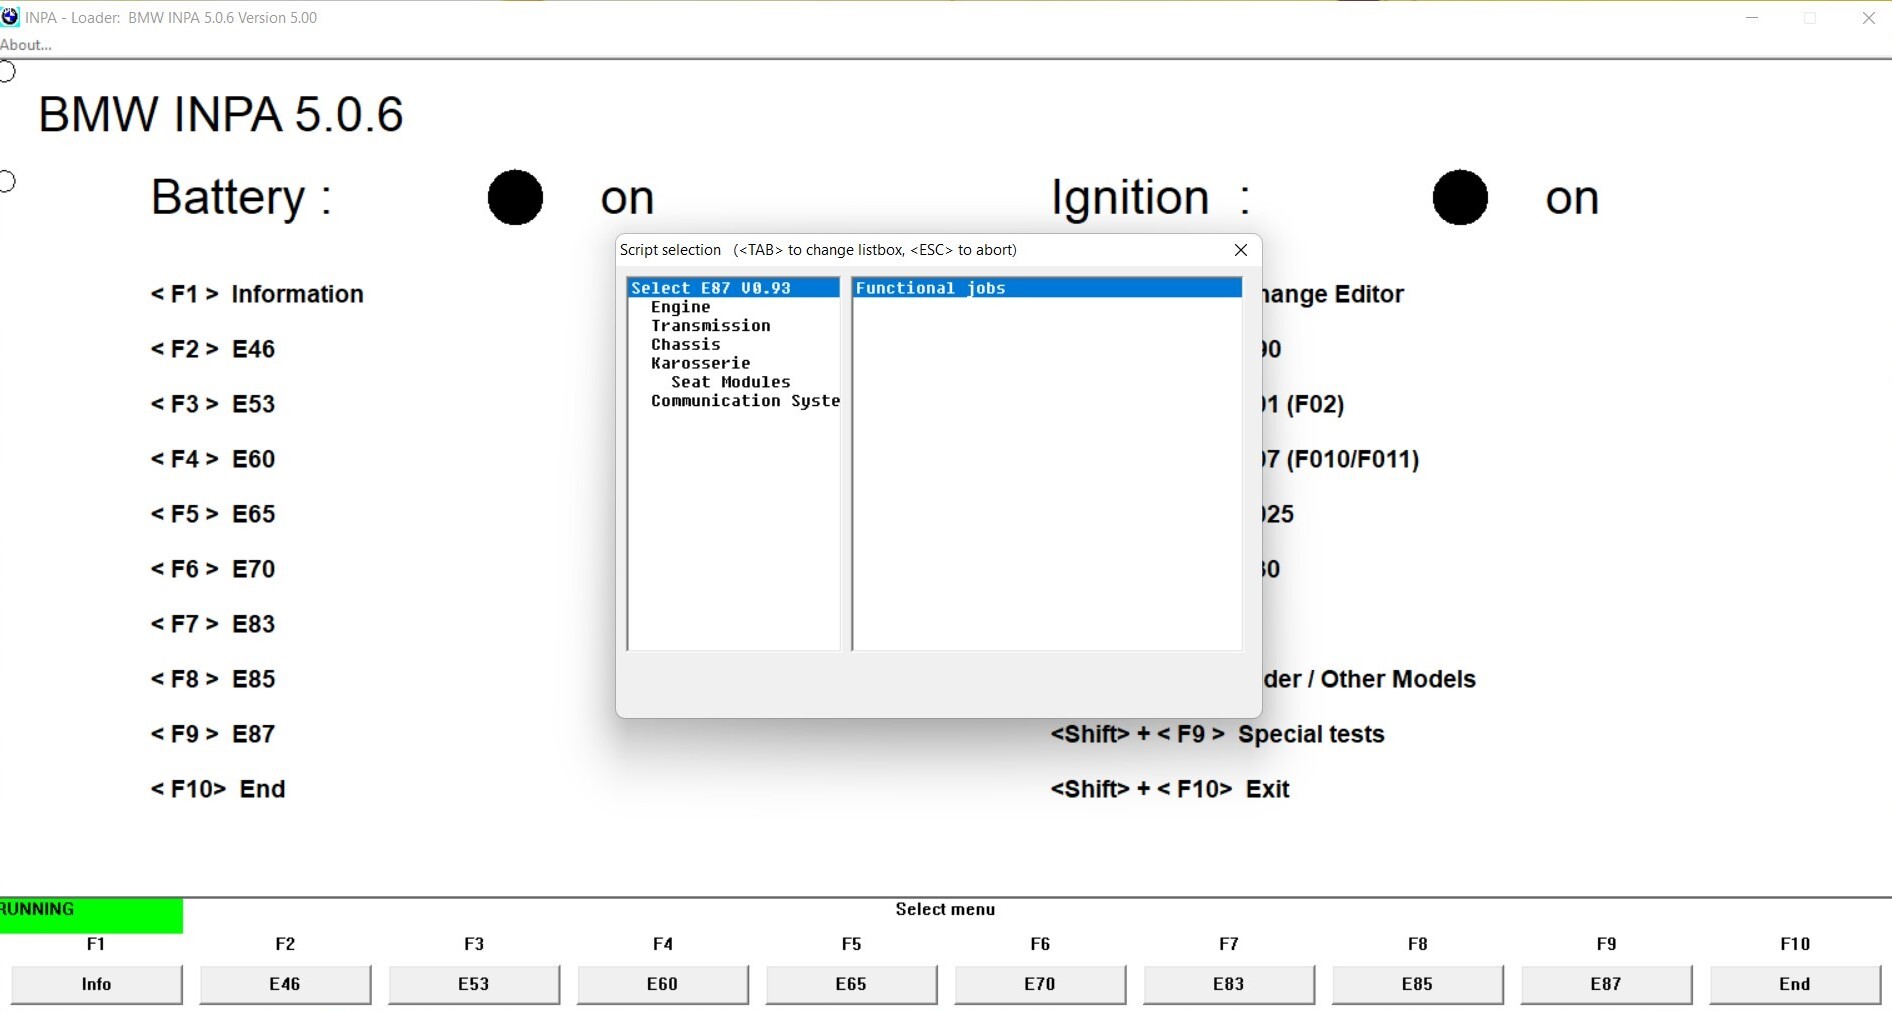Open the About menu

[x=26, y=45]
